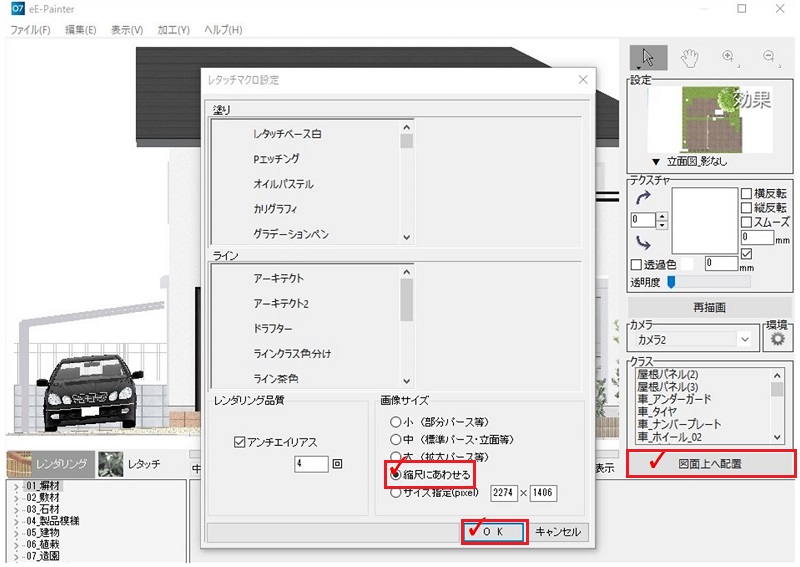Viewport: 800px width, 567px height.
Task: Open the 表示(V) menu
Action: point(127,30)
